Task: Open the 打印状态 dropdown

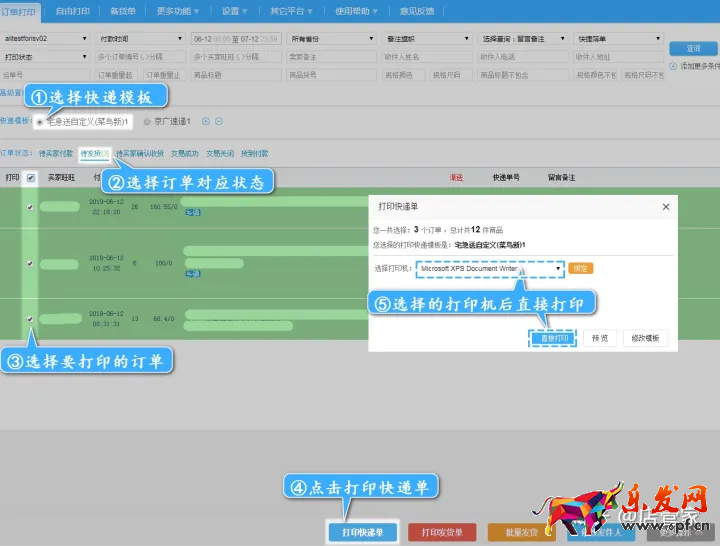Action: (x=45, y=57)
